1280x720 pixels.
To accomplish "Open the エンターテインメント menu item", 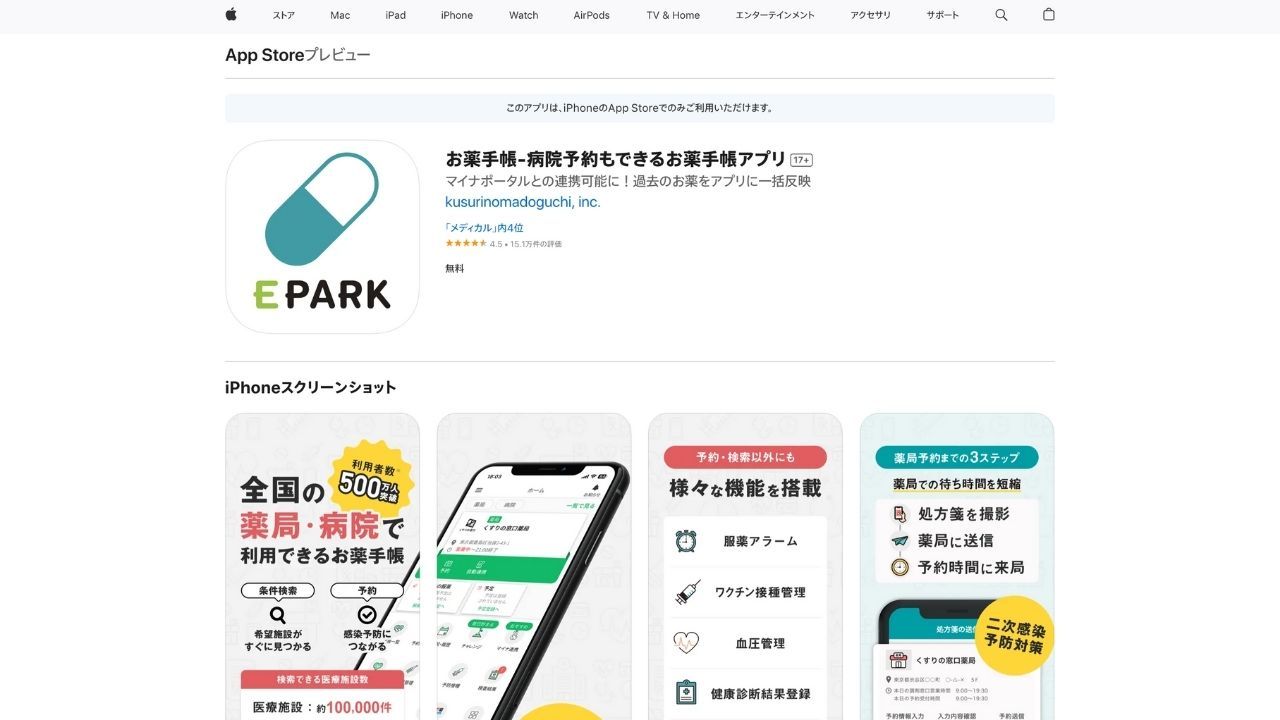I will (x=775, y=15).
